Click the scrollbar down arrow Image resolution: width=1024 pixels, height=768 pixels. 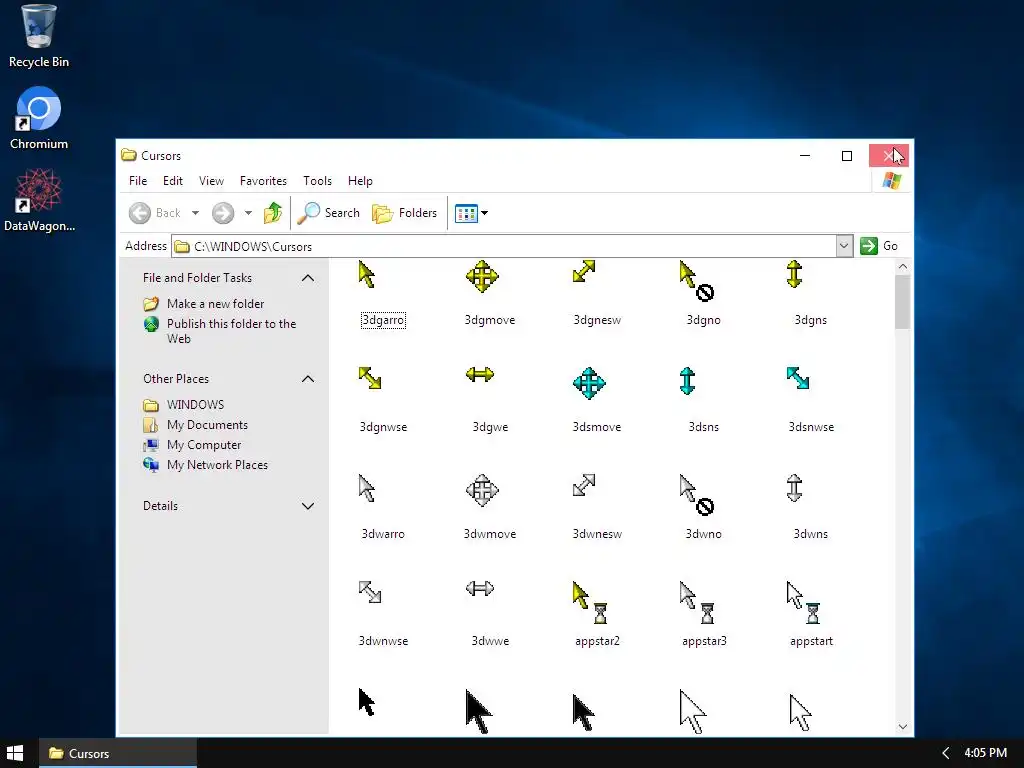coord(903,727)
